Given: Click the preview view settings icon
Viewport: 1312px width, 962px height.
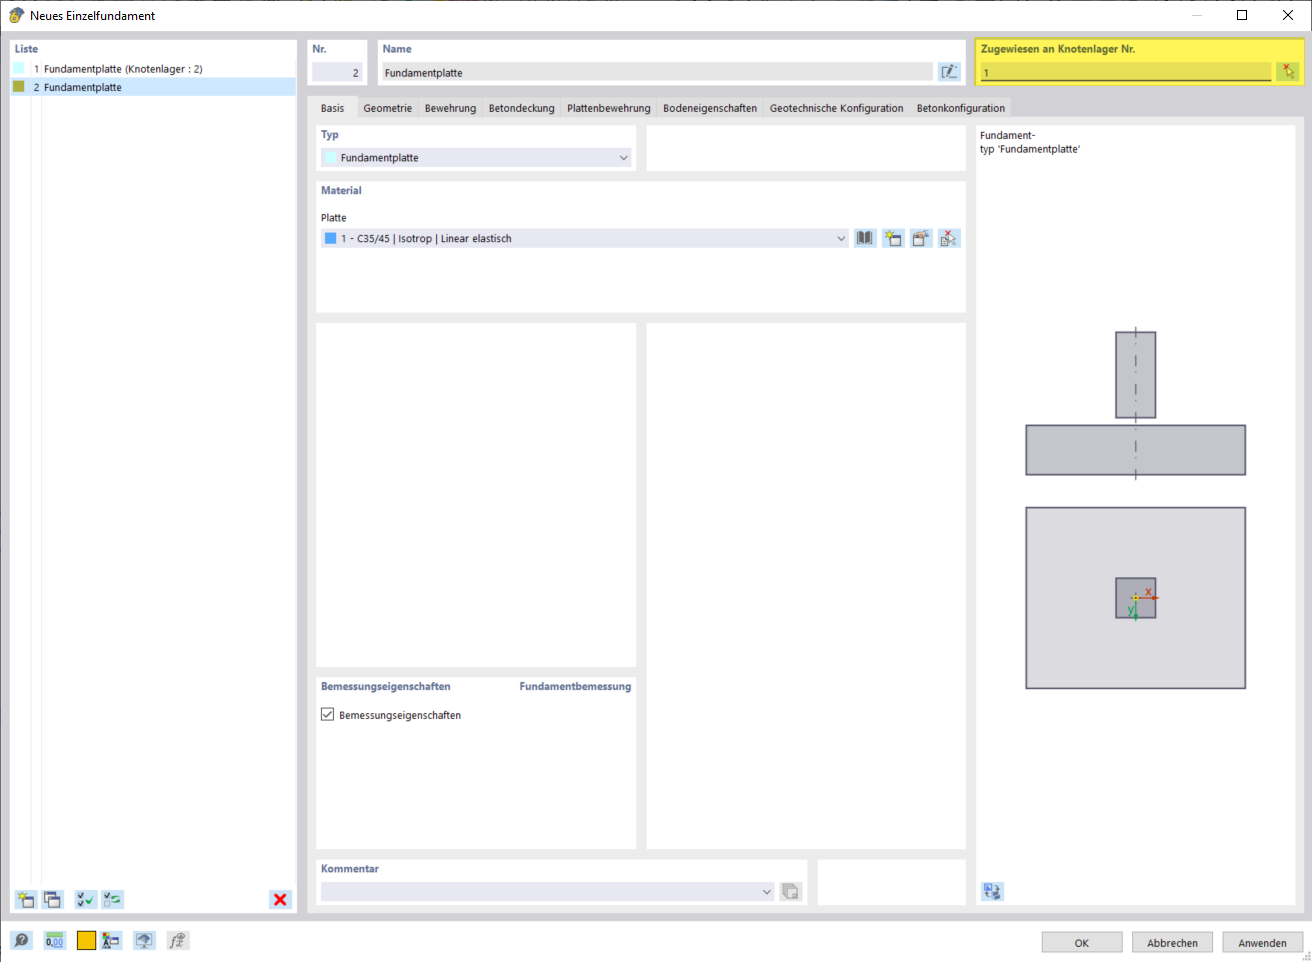Looking at the screenshot, I should (x=992, y=891).
